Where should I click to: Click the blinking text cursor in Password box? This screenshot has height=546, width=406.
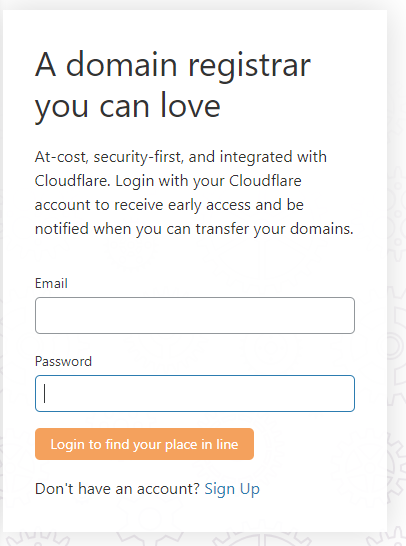pyautogui.click(x=45, y=393)
